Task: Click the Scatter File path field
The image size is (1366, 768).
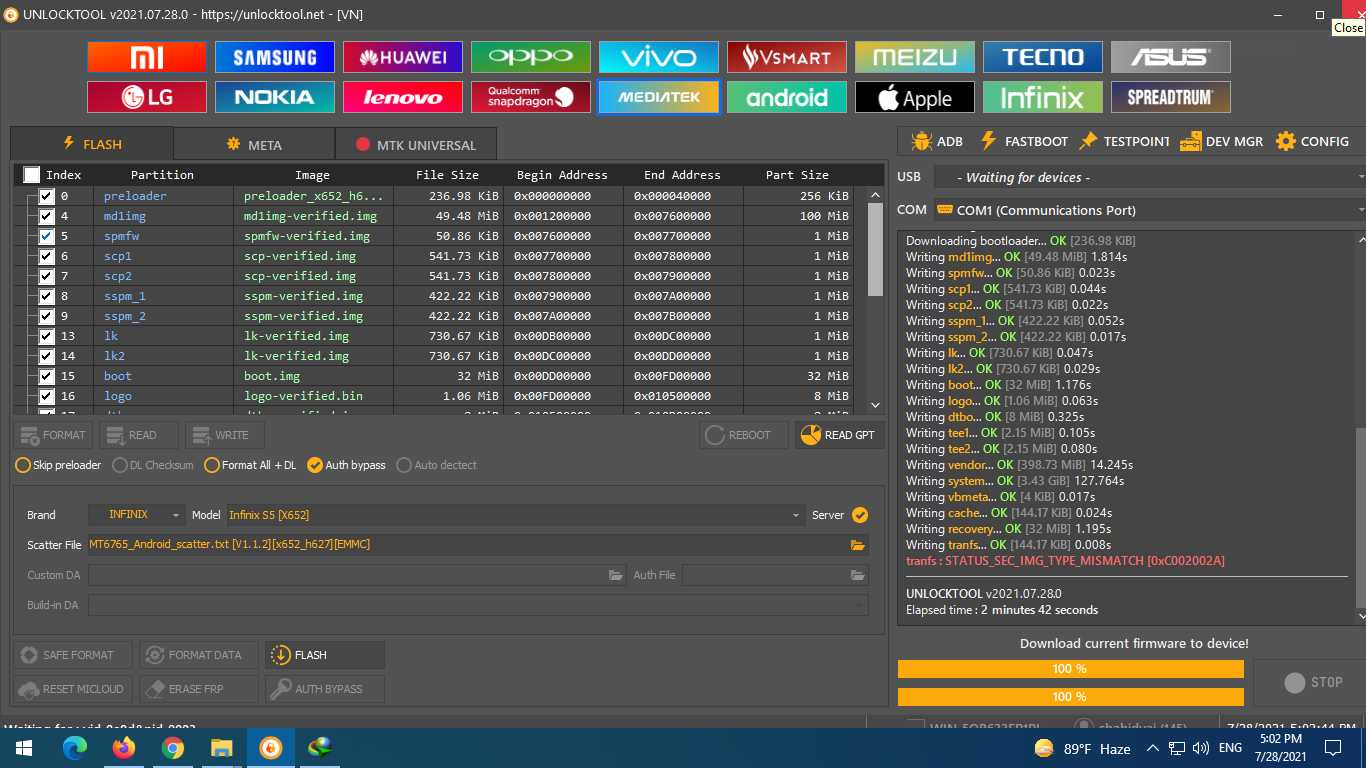Action: 478,545
